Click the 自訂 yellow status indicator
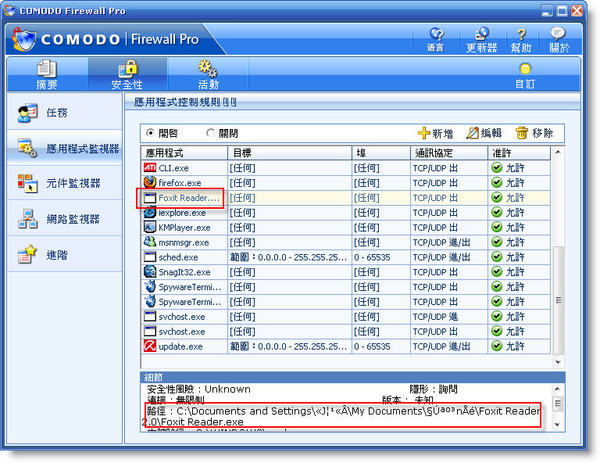The image size is (600, 463). (525, 68)
